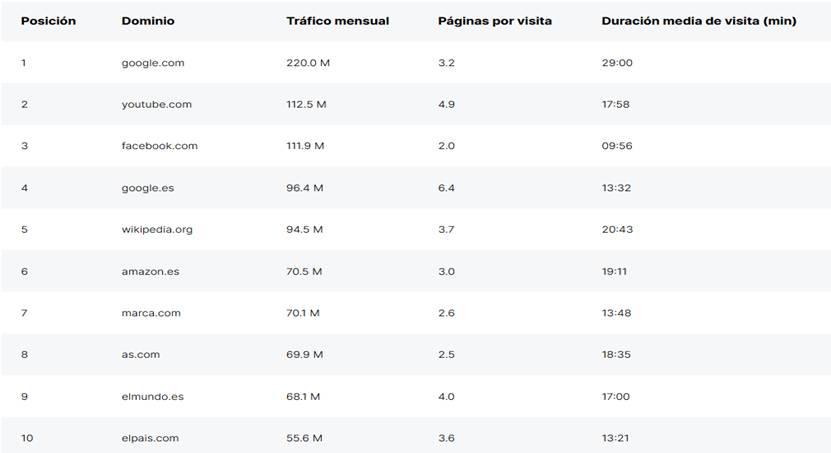Open the elpais.com domain entry
Image resolution: width=831 pixels, height=453 pixels.
click(x=150, y=438)
